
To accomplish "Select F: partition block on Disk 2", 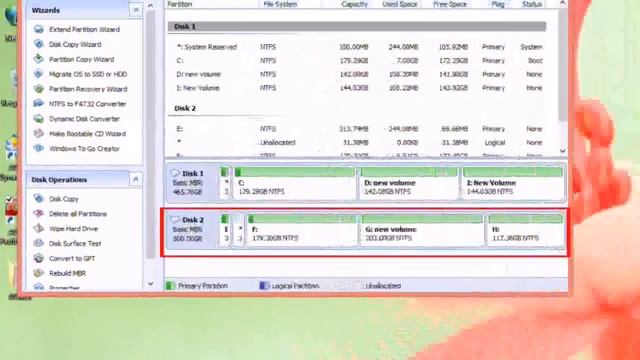I will tap(302, 230).
